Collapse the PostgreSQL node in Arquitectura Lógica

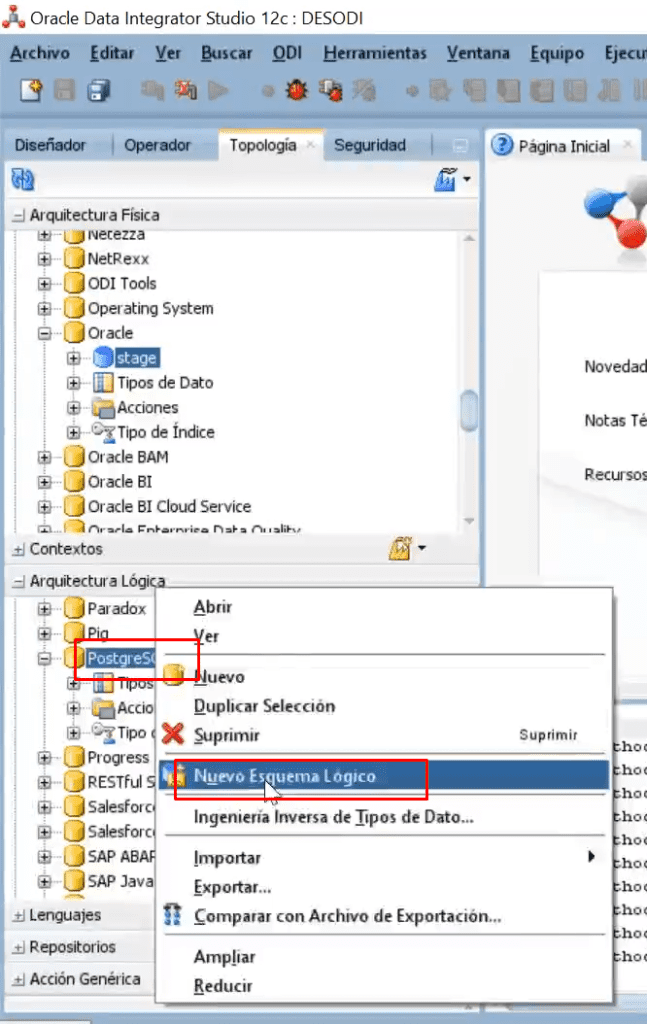(44, 658)
